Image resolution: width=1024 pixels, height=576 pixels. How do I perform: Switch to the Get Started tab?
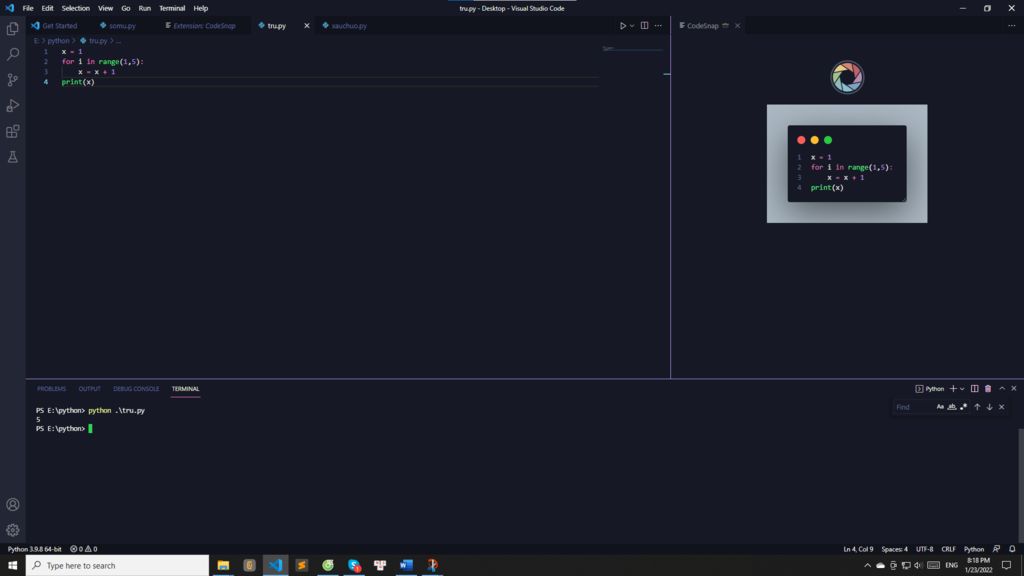(59, 25)
